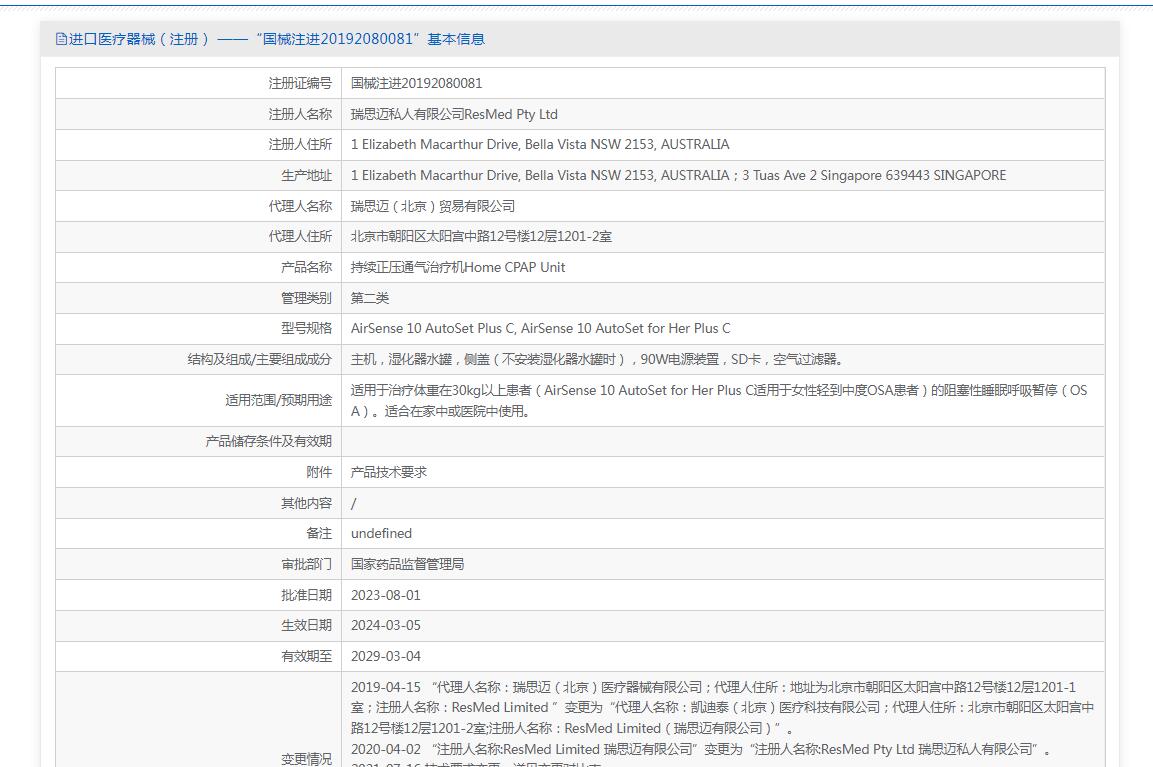This screenshot has width=1153, height=767.
Task: Select the approval date 2023-08-01
Action: point(386,595)
